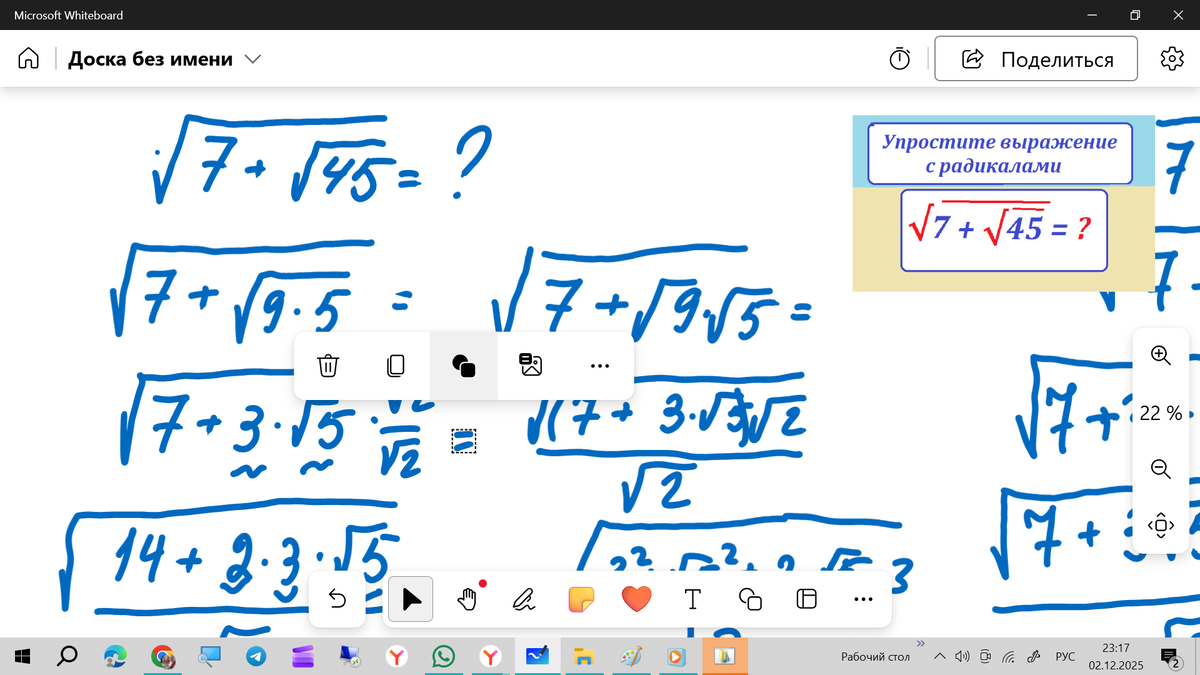Show hidden system tray icons

[939, 657]
